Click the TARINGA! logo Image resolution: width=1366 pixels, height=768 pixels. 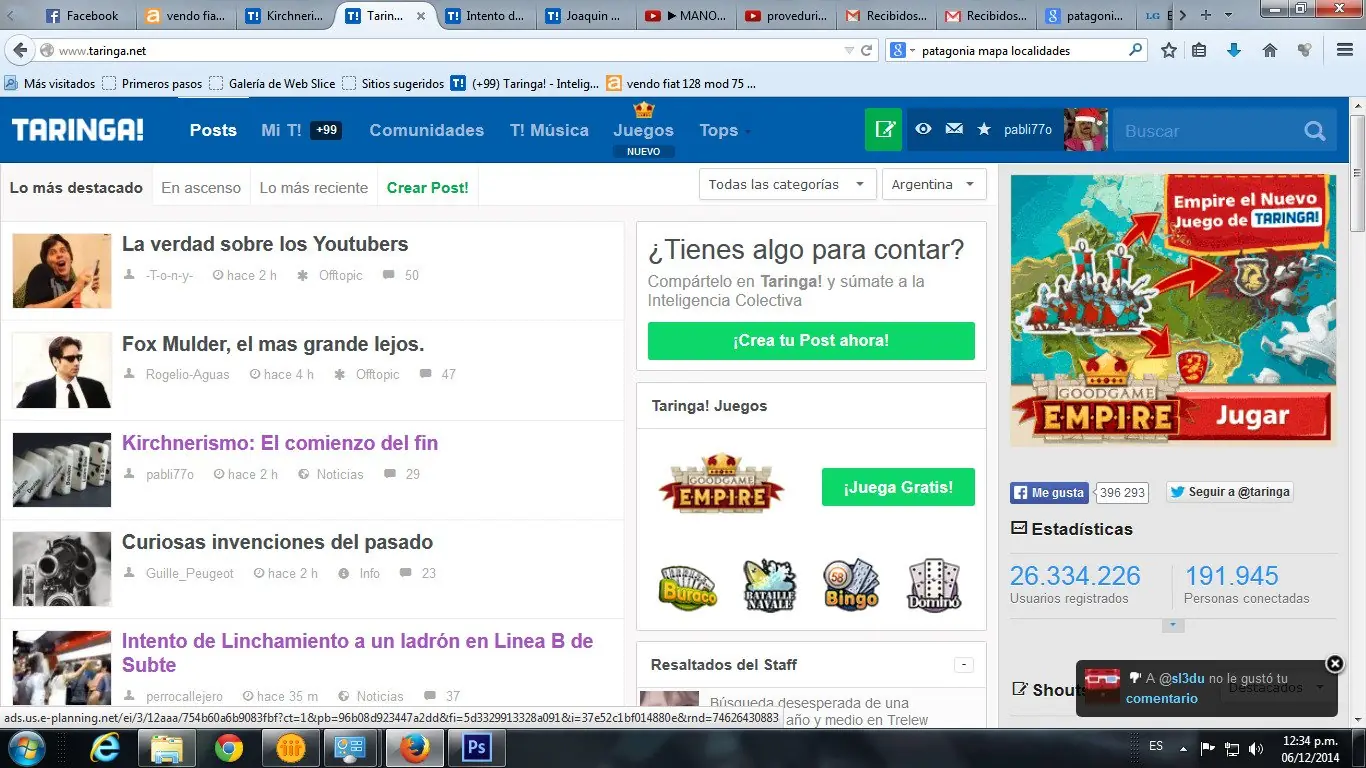click(78, 130)
